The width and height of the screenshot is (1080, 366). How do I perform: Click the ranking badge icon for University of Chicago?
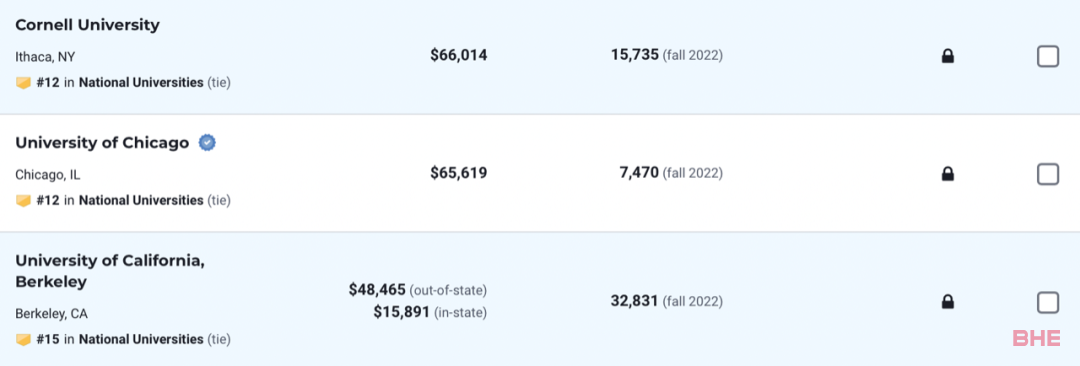23,201
